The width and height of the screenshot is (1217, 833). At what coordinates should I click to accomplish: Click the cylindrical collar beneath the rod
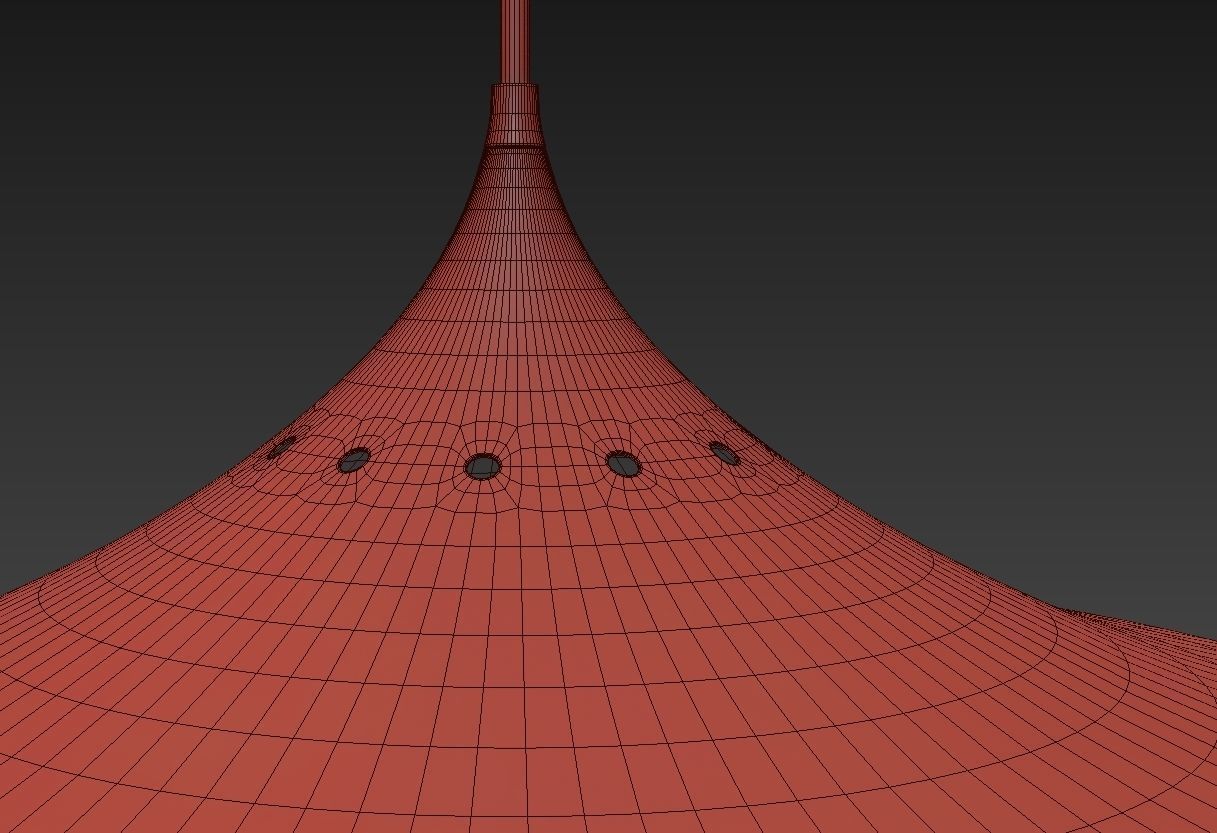(515, 115)
